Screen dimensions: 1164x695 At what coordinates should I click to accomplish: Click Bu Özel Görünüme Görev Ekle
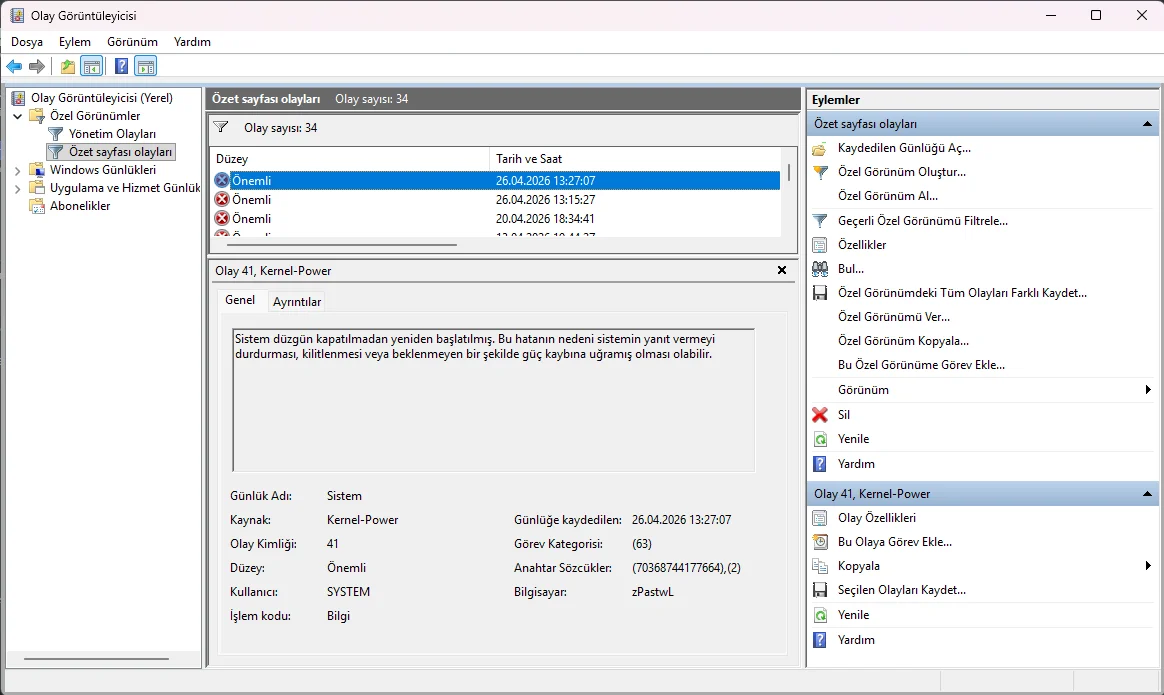point(921,365)
